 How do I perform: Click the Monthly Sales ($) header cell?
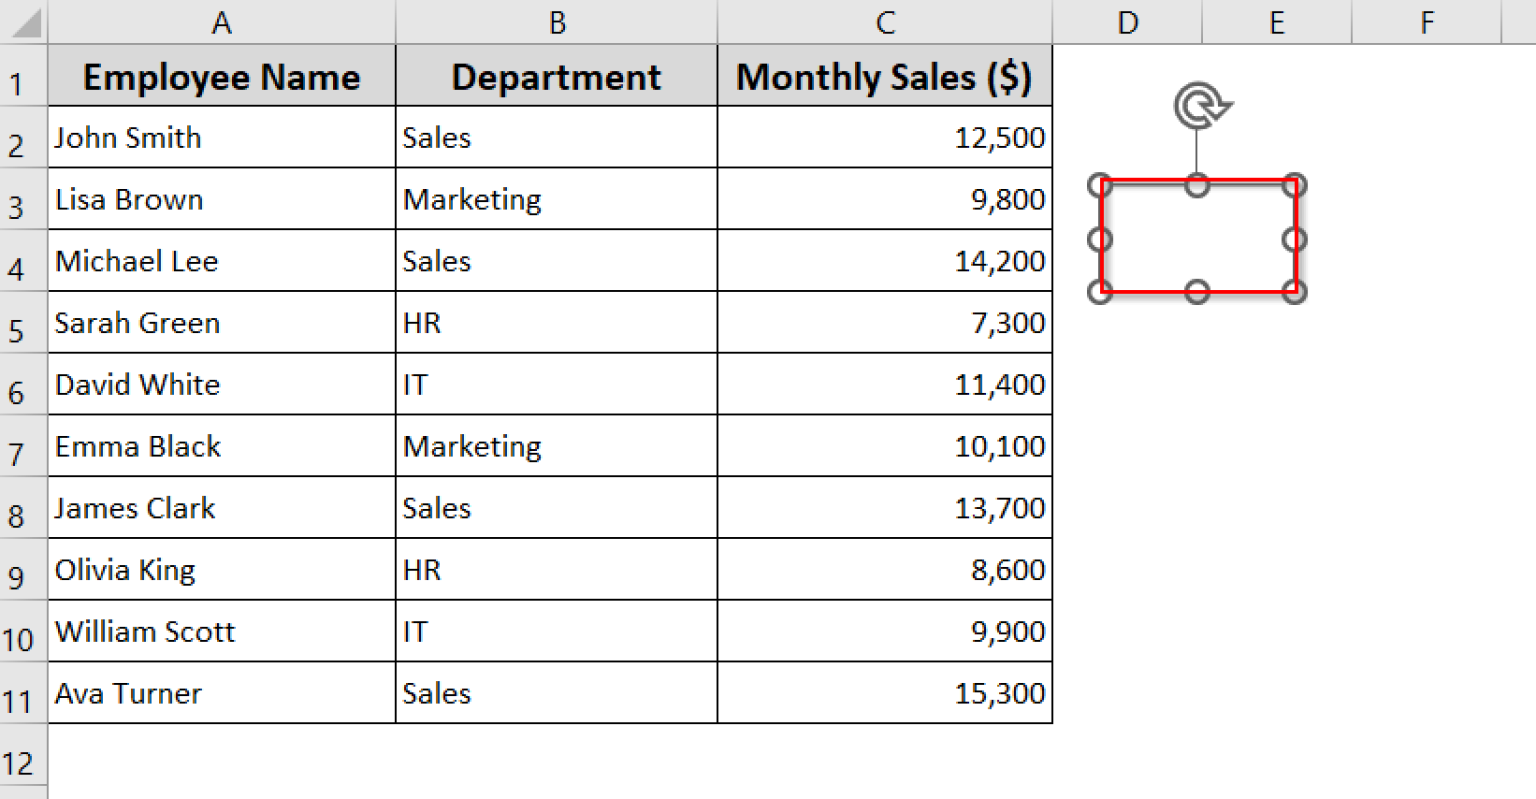(884, 77)
